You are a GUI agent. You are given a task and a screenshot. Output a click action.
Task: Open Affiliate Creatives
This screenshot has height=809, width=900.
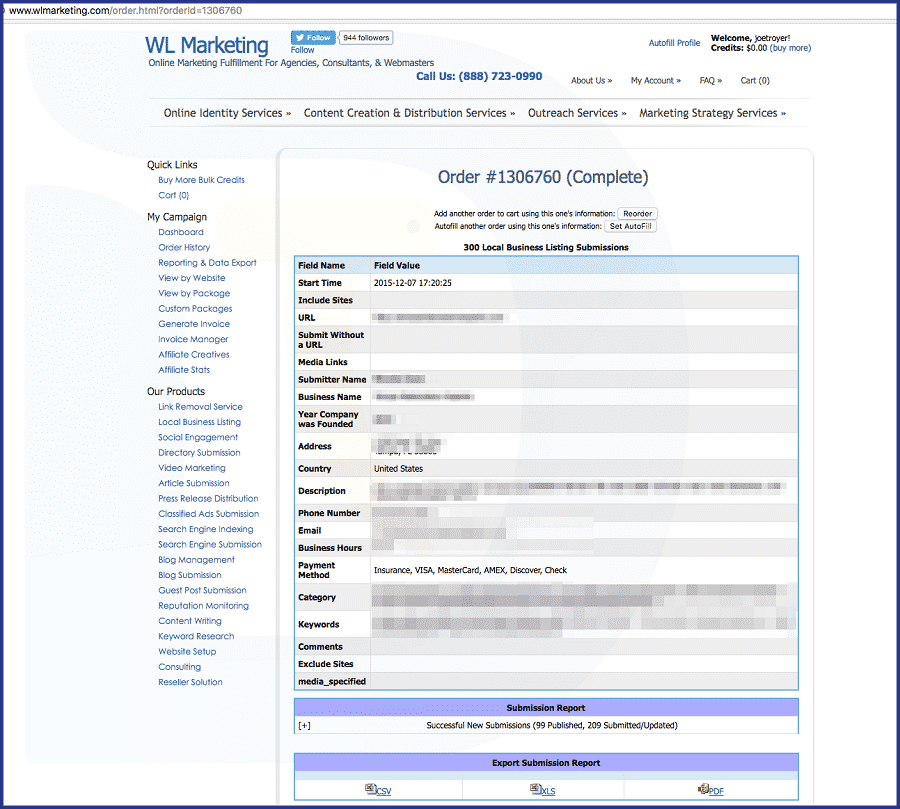[x=194, y=355]
